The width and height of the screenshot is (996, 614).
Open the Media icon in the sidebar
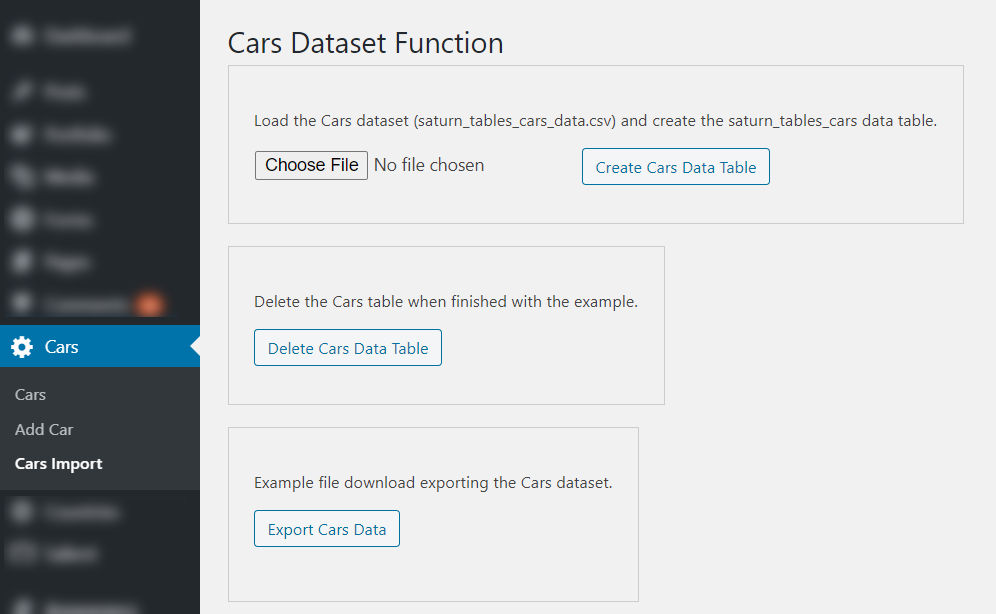22,177
